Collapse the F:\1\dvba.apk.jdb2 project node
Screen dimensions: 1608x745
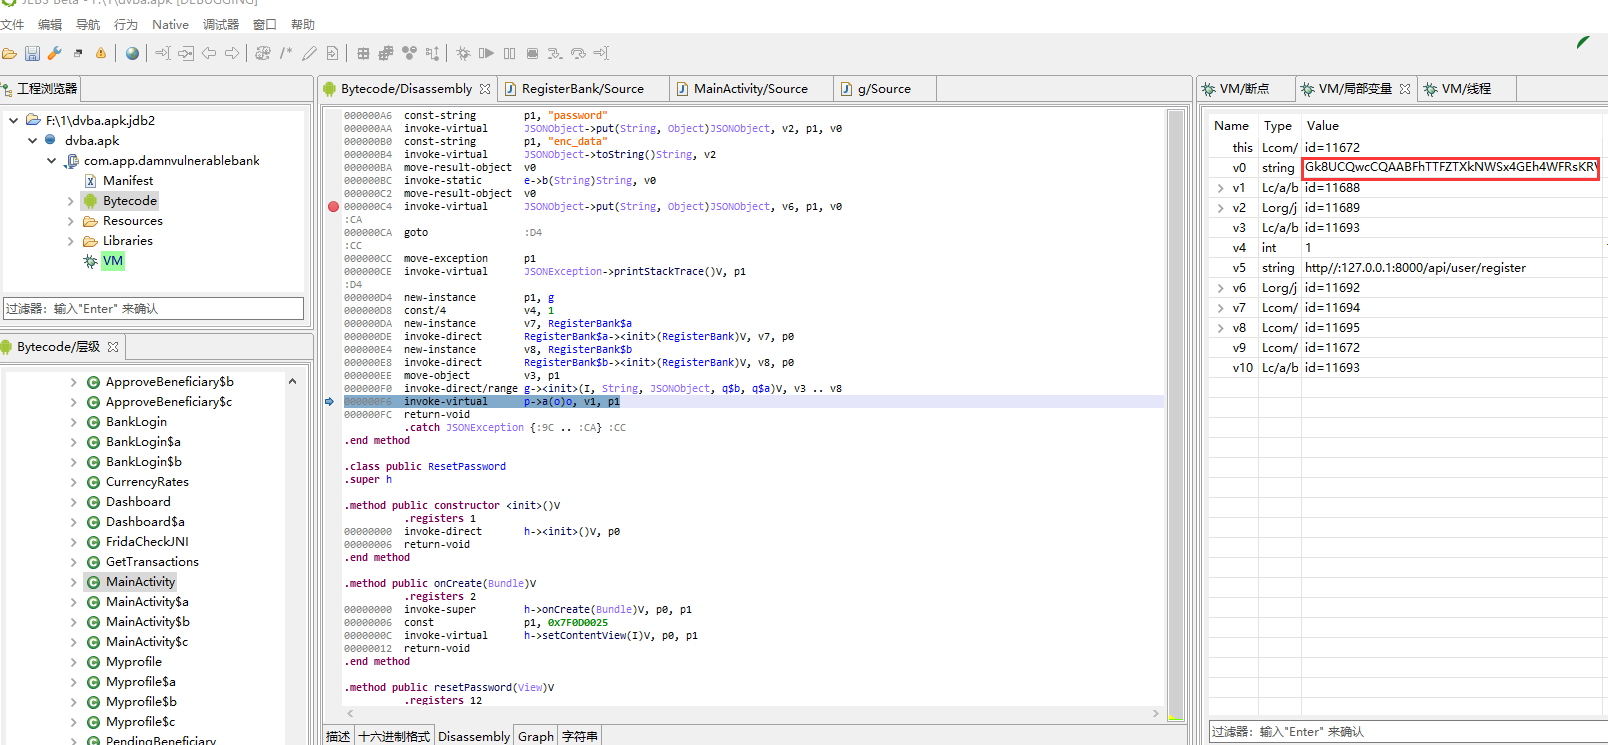[x=14, y=120]
